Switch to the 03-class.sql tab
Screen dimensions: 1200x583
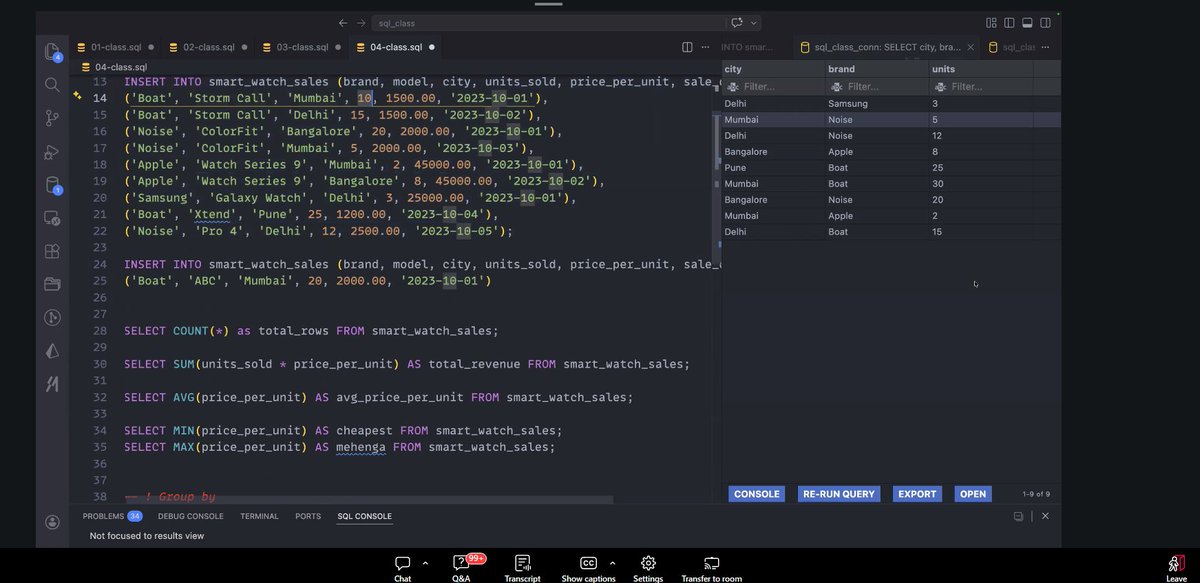coord(302,47)
